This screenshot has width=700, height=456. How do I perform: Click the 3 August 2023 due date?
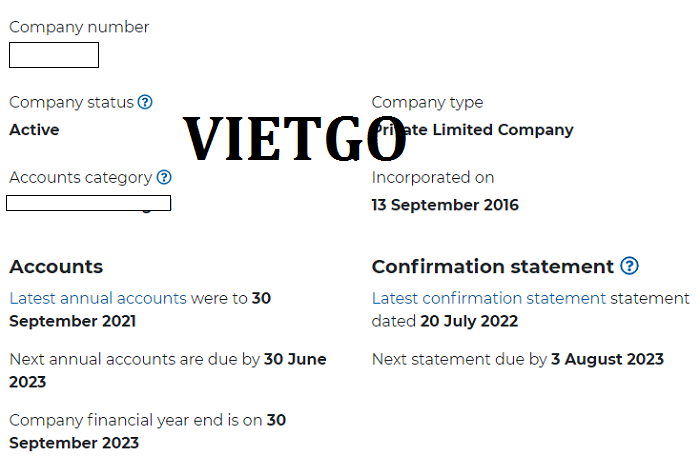607,359
